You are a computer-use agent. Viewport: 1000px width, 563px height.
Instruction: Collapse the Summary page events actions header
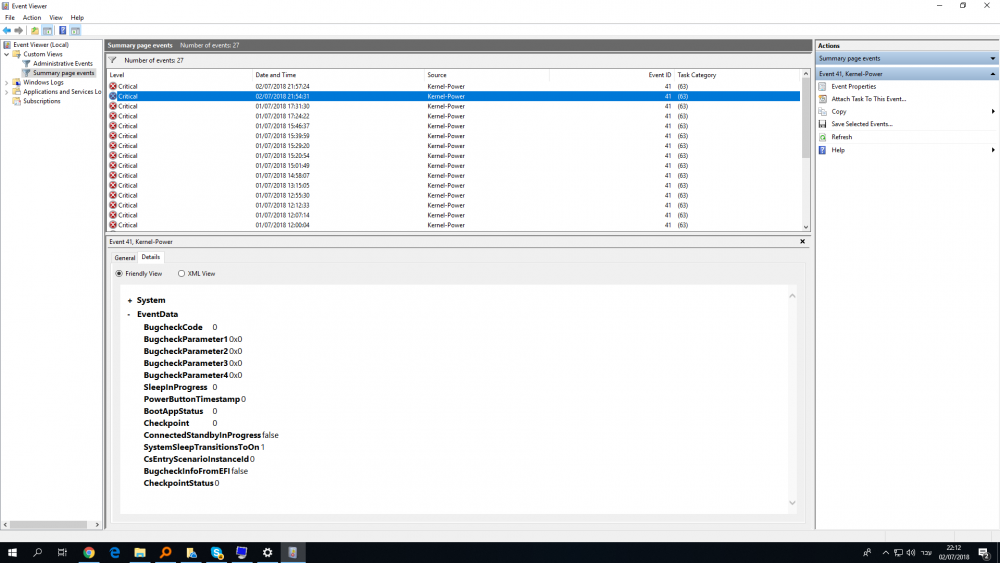(x=992, y=59)
